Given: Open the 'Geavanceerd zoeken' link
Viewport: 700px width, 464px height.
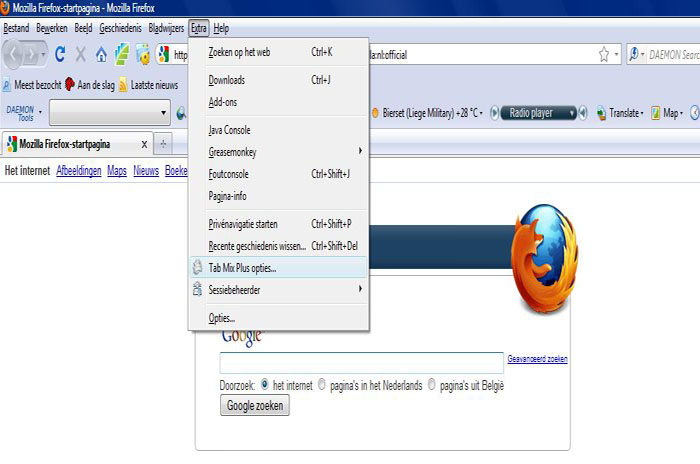Looking at the screenshot, I should [x=538, y=359].
